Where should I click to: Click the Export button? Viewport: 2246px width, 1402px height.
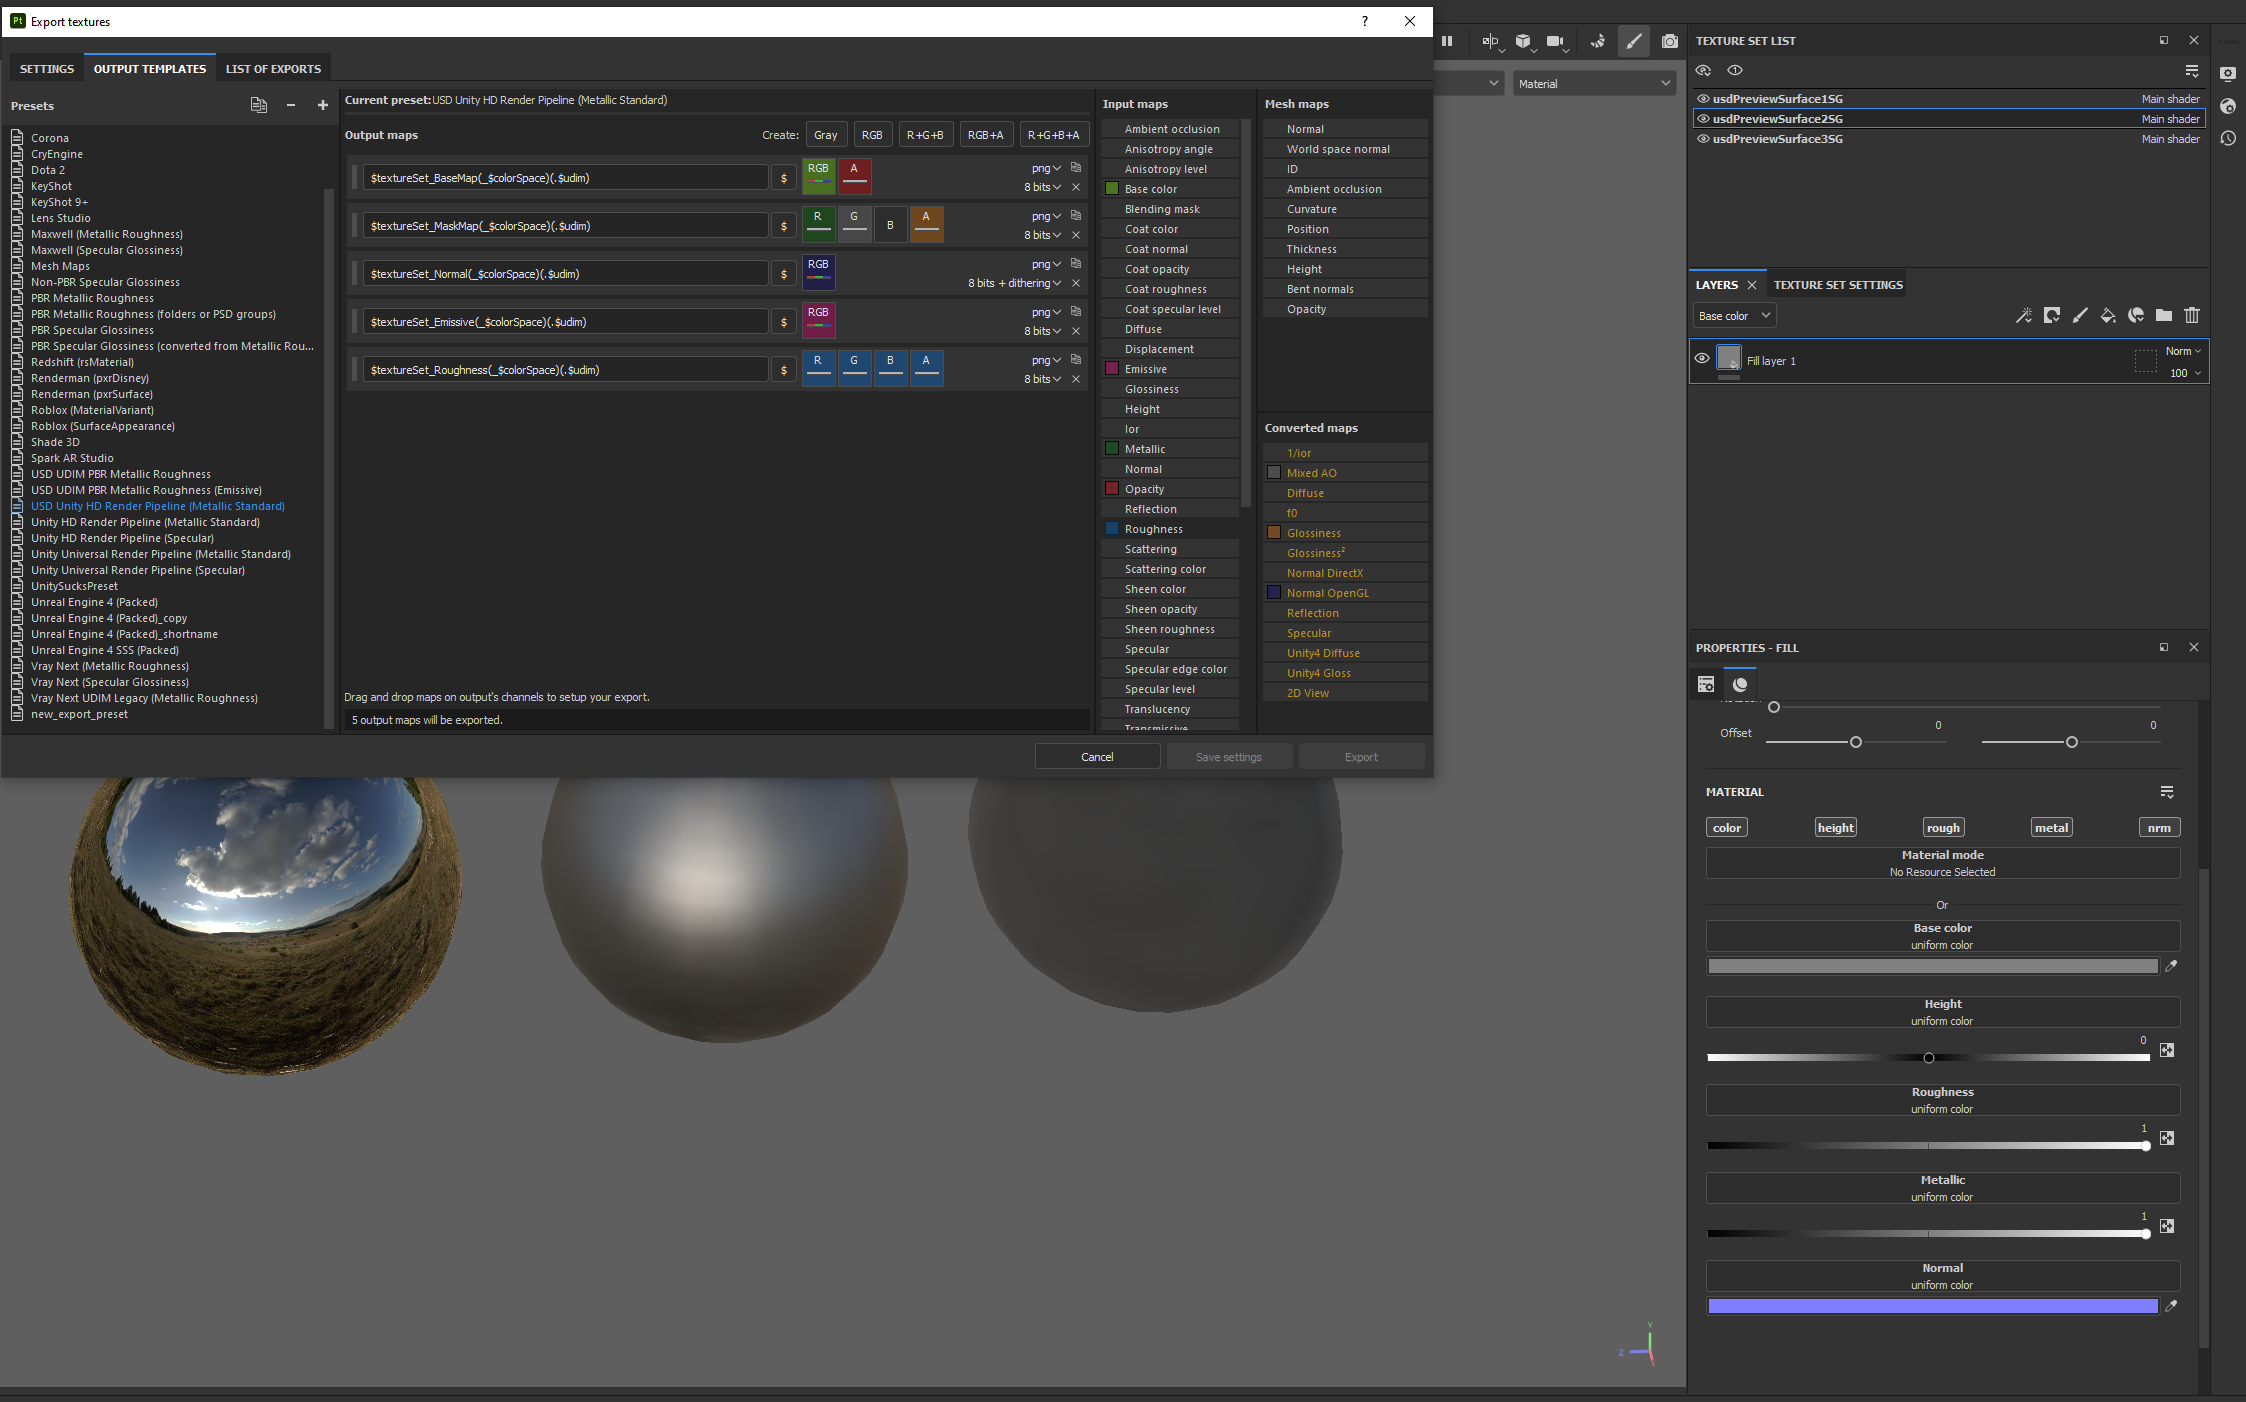(1361, 757)
